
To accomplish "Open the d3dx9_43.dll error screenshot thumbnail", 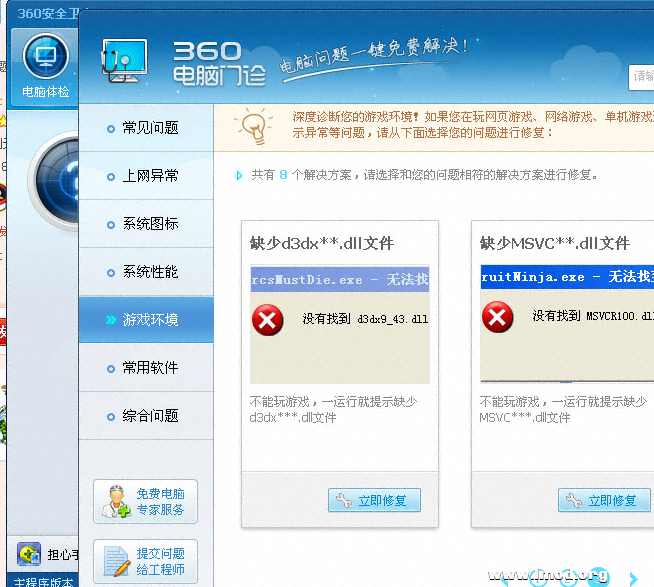I will click(x=340, y=324).
